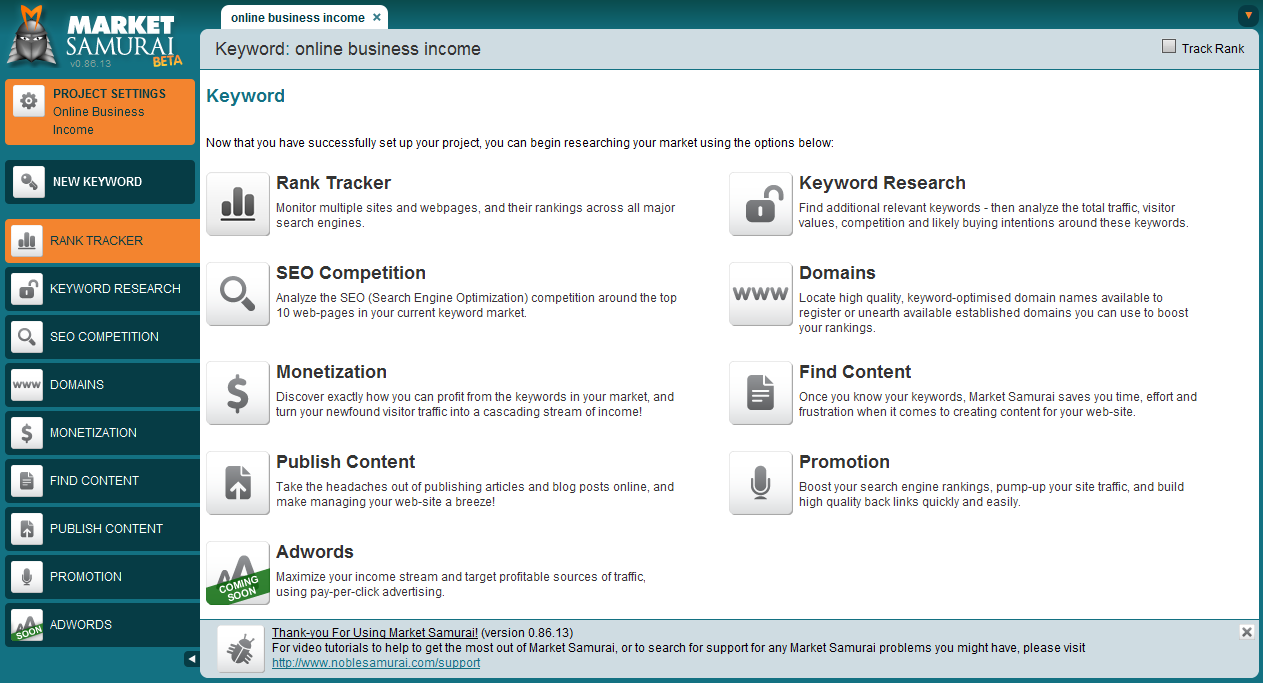Dismiss the thank-you notification bar
Screen dimensions: 1263x683
point(1246,632)
